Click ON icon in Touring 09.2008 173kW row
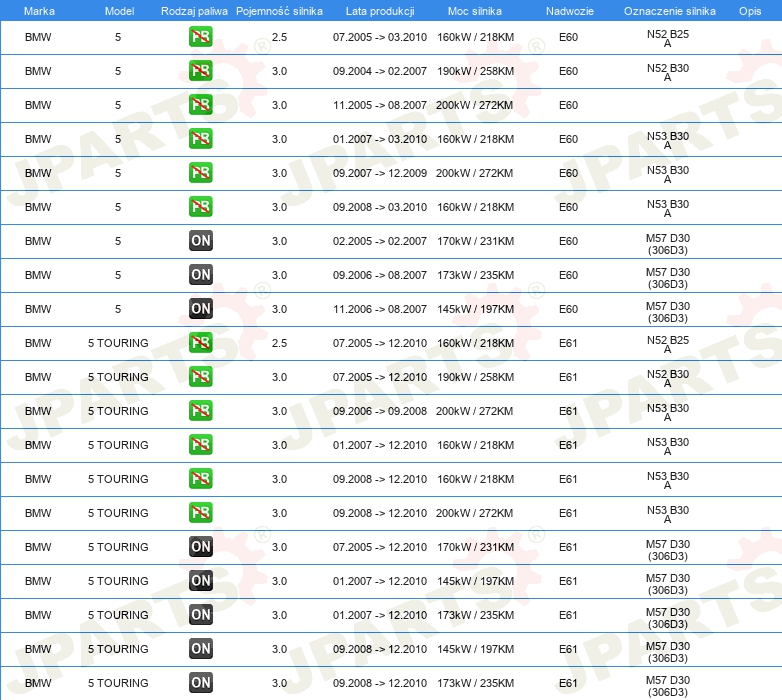The width and height of the screenshot is (782, 700). [201, 683]
